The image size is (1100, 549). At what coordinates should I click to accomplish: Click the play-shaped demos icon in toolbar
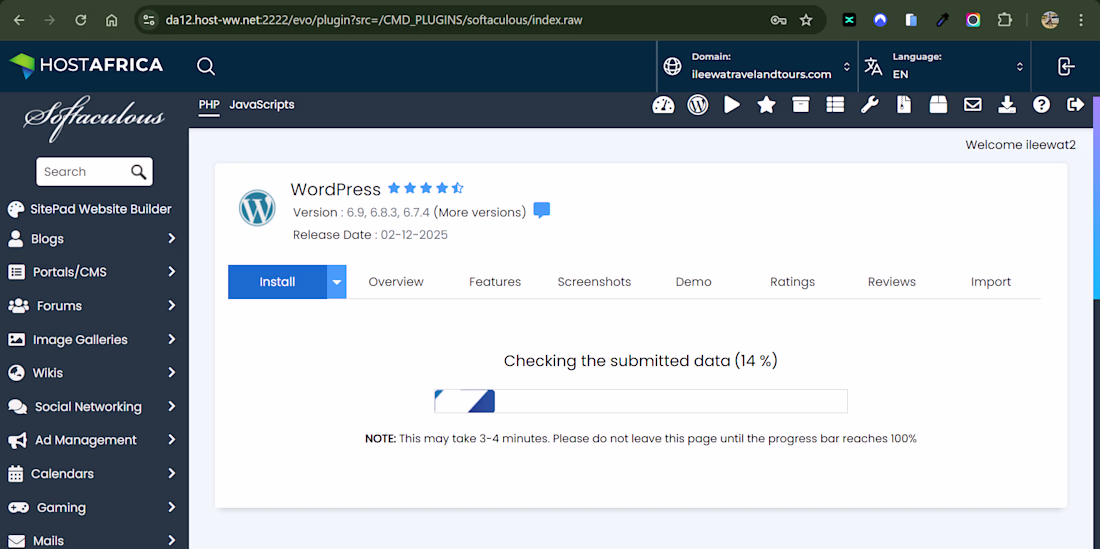click(x=732, y=105)
